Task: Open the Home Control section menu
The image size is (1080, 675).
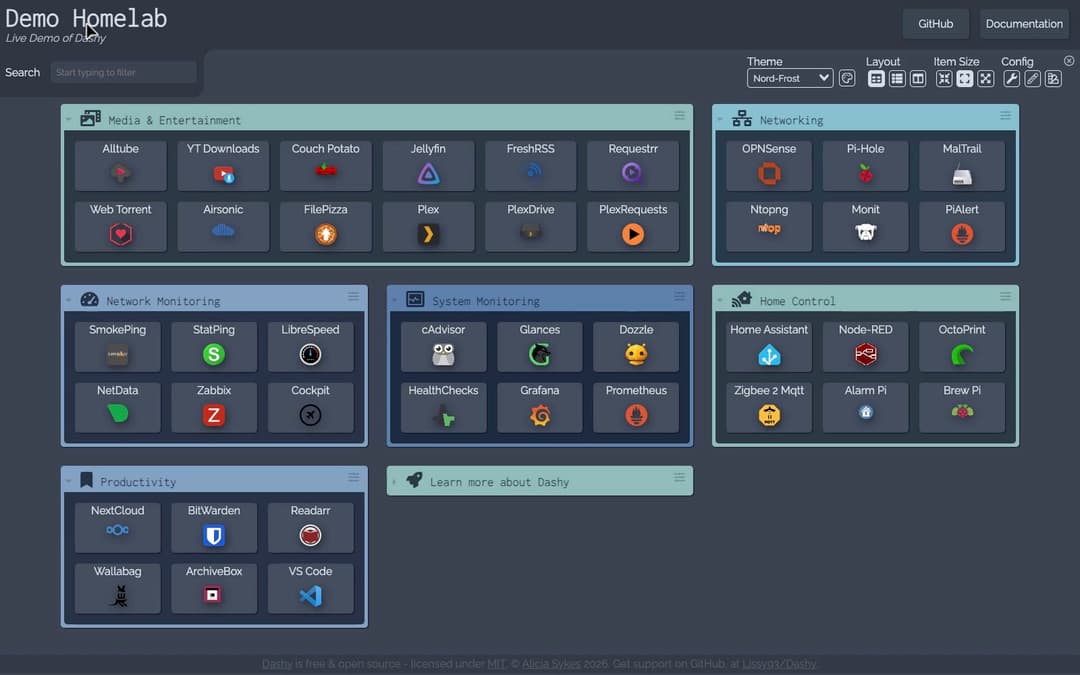Action: (x=1005, y=296)
